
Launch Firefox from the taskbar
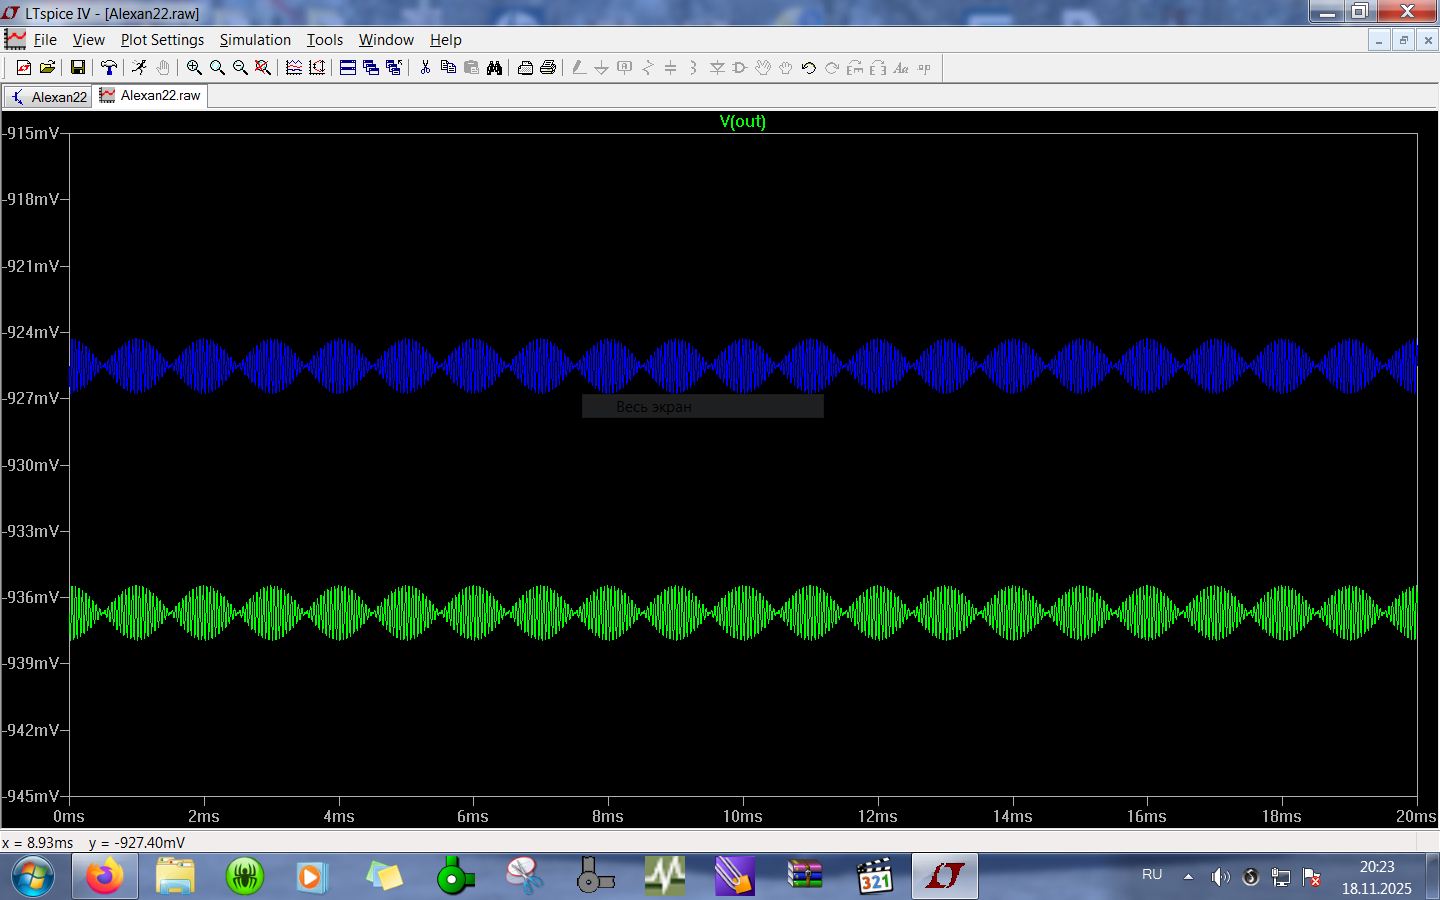coord(104,877)
